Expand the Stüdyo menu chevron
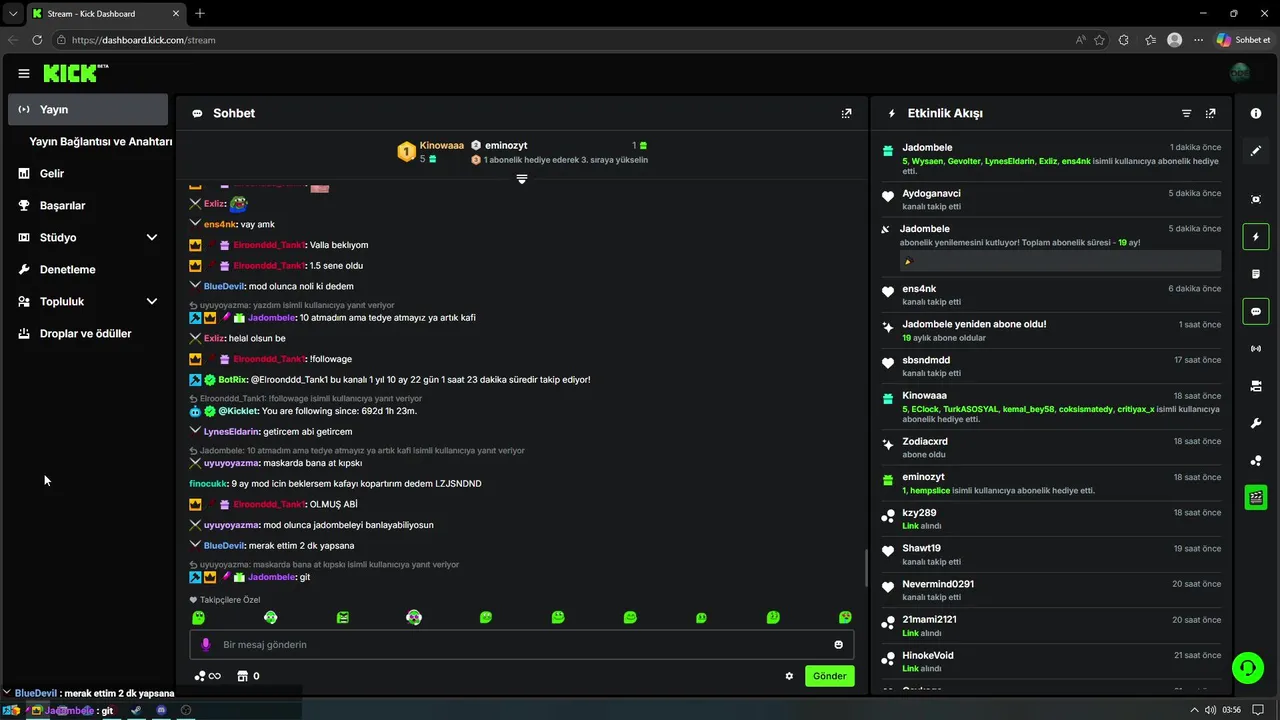 coord(152,238)
